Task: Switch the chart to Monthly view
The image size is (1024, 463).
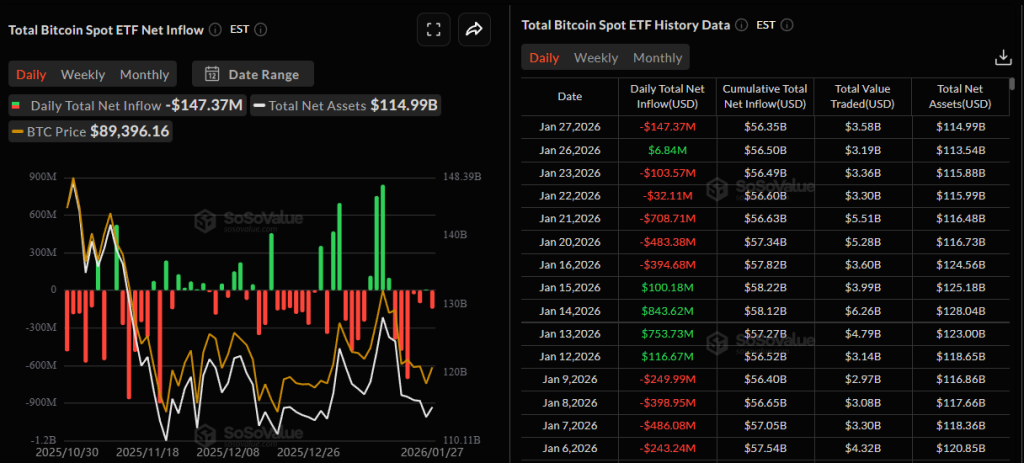Action: [144, 74]
